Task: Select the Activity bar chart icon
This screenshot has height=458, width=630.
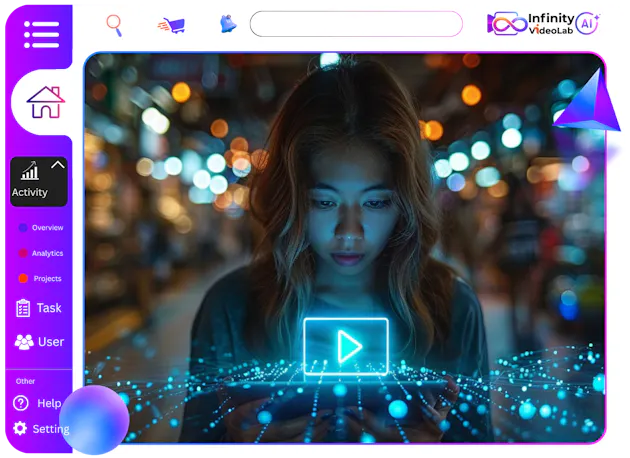Action: click(x=30, y=172)
